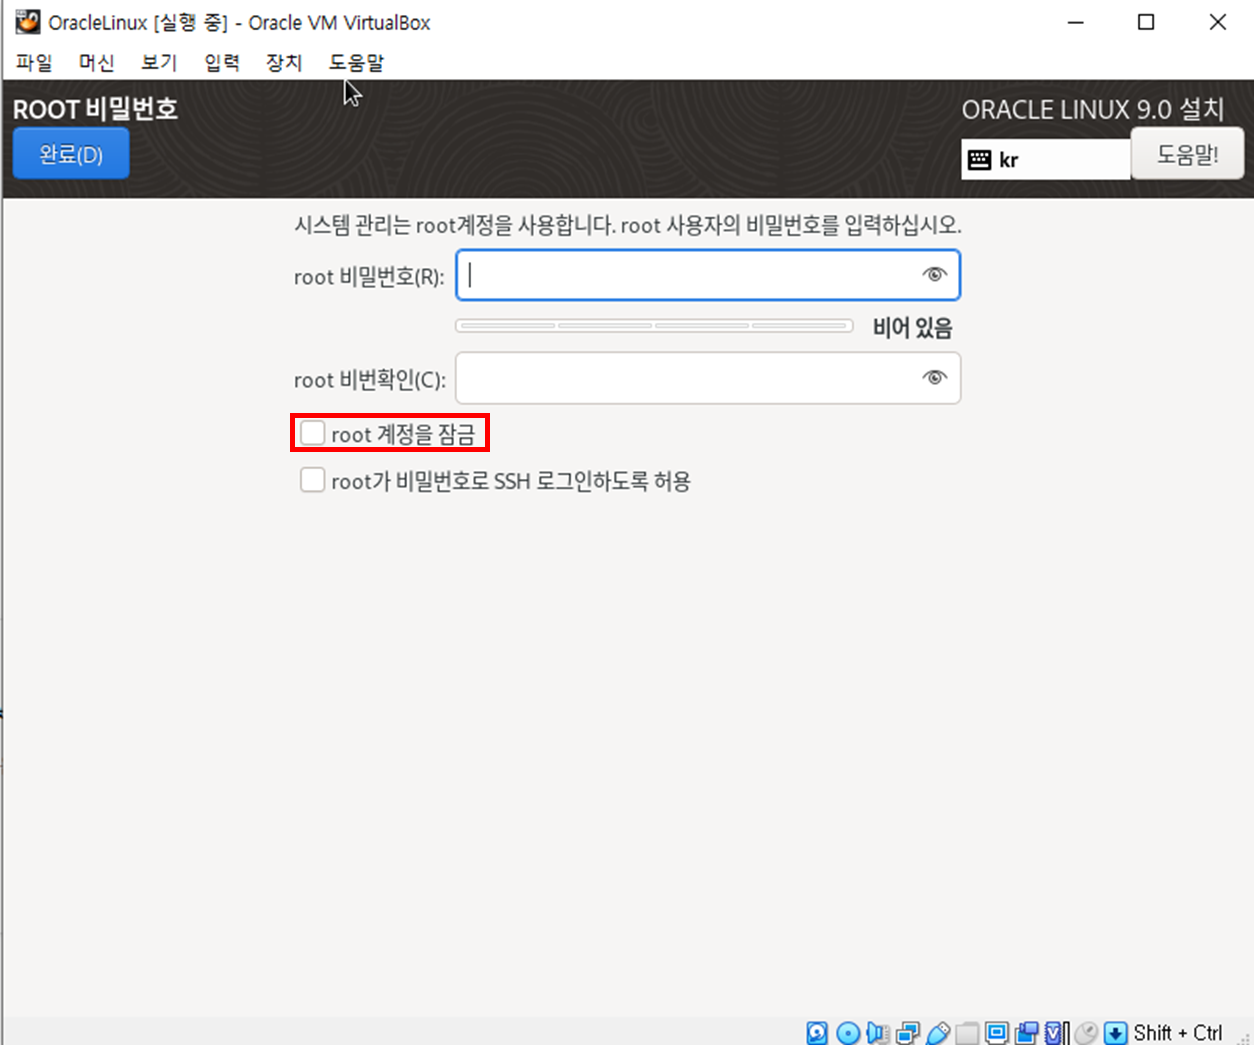
Task: Click the '비어 있음' strength label
Action: coord(912,328)
